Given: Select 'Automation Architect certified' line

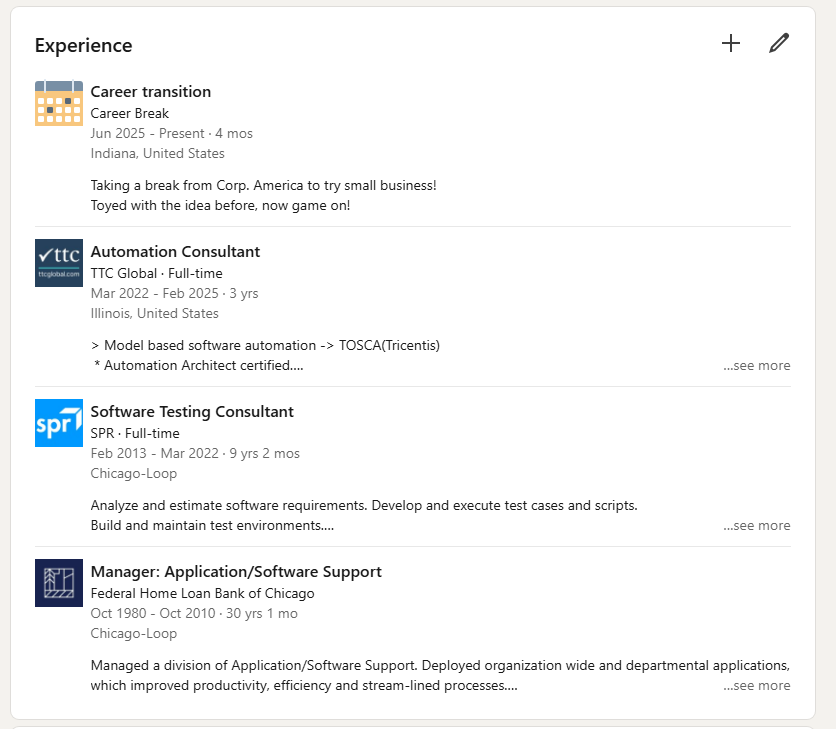Looking at the screenshot, I should pos(198,366).
